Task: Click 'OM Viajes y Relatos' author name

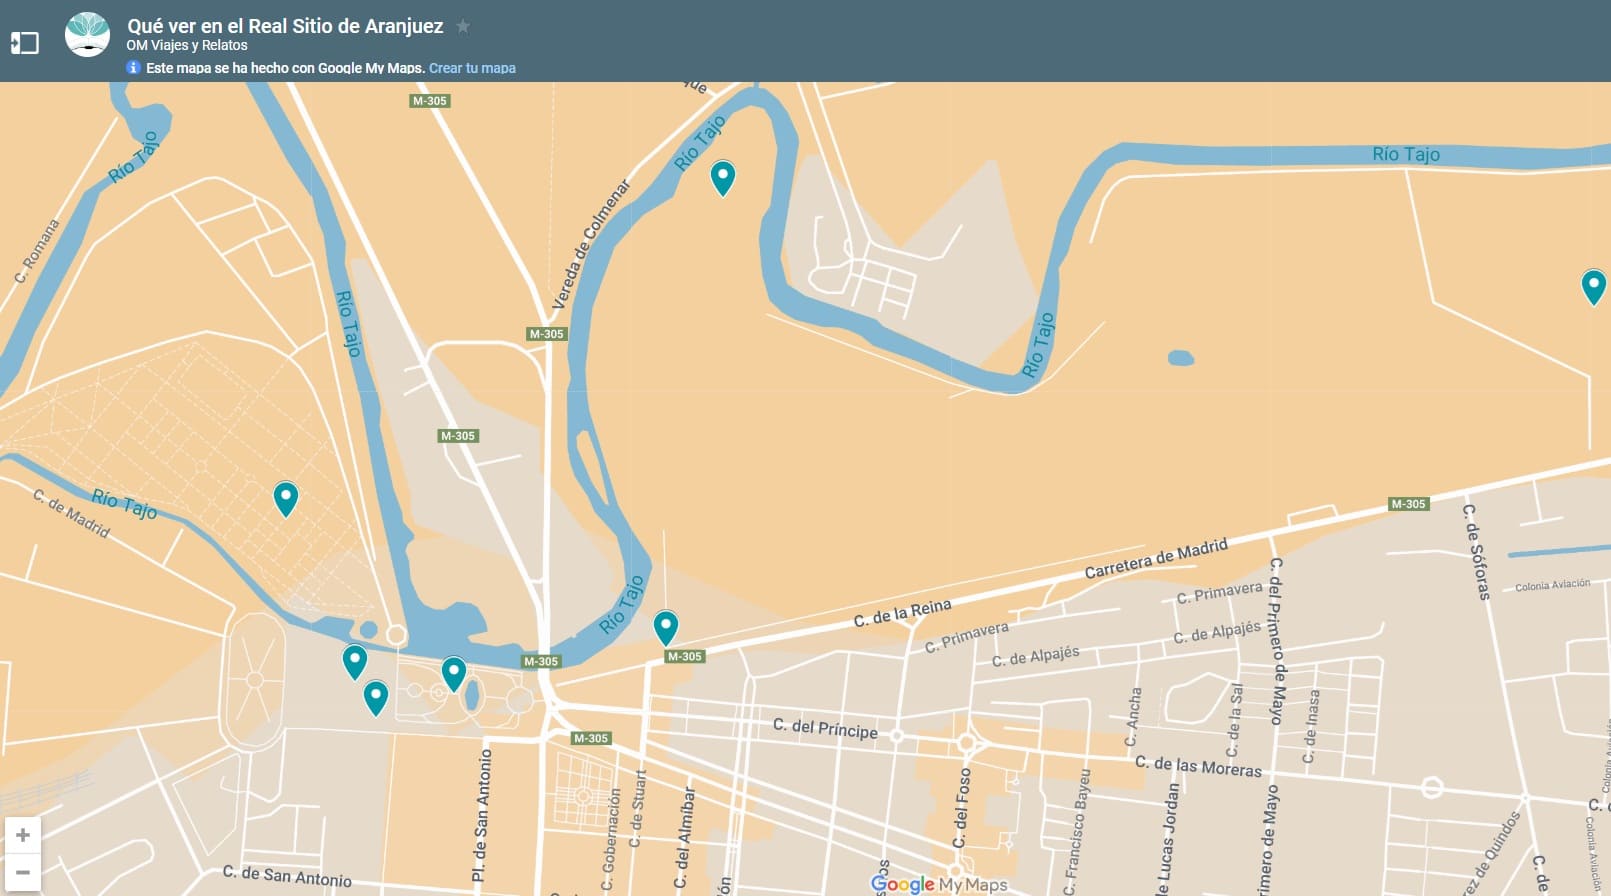Action: pos(187,45)
